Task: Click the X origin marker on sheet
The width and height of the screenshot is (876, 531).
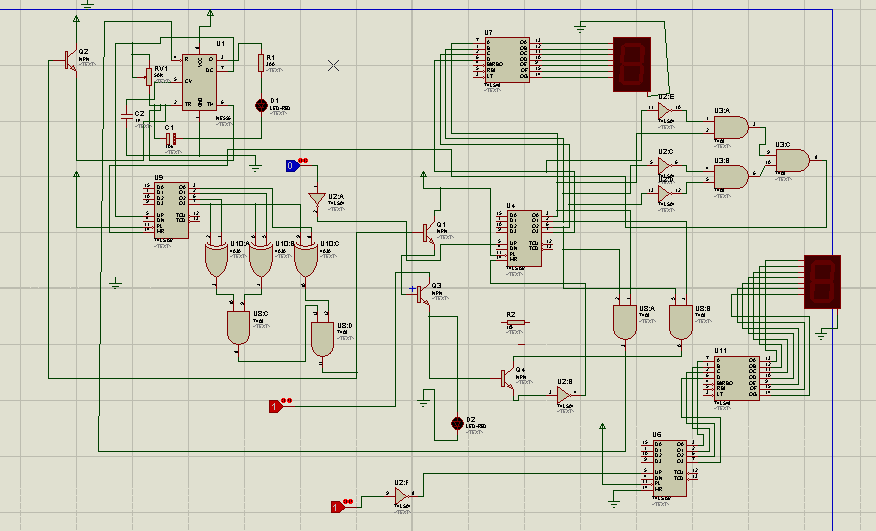Action: (x=334, y=65)
